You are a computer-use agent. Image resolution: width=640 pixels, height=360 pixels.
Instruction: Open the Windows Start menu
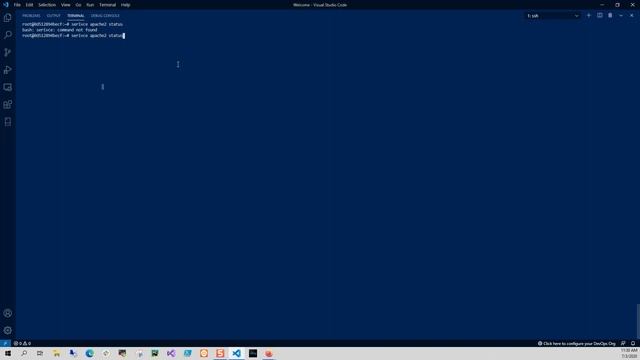pos(7,353)
